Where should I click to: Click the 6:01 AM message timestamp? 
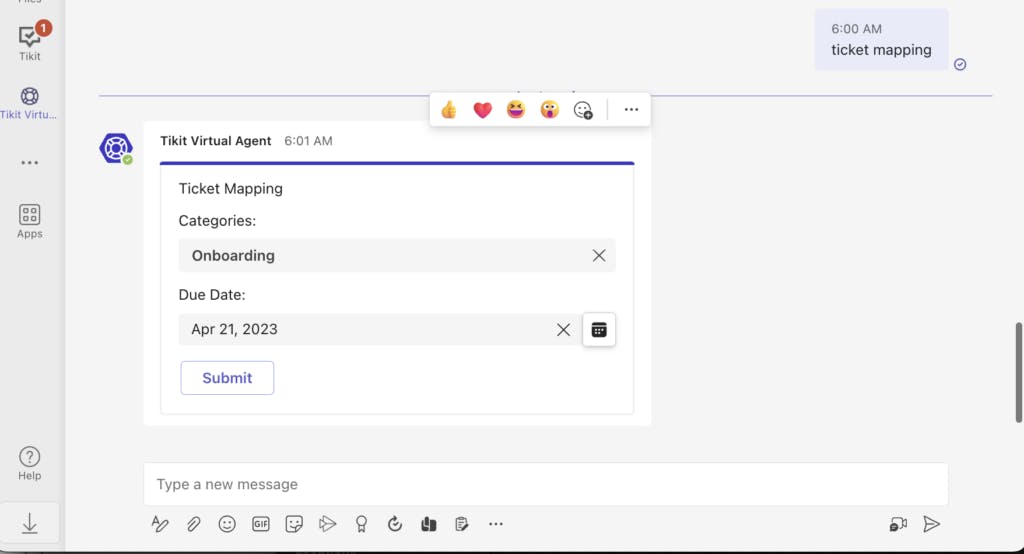[x=308, y=141]
